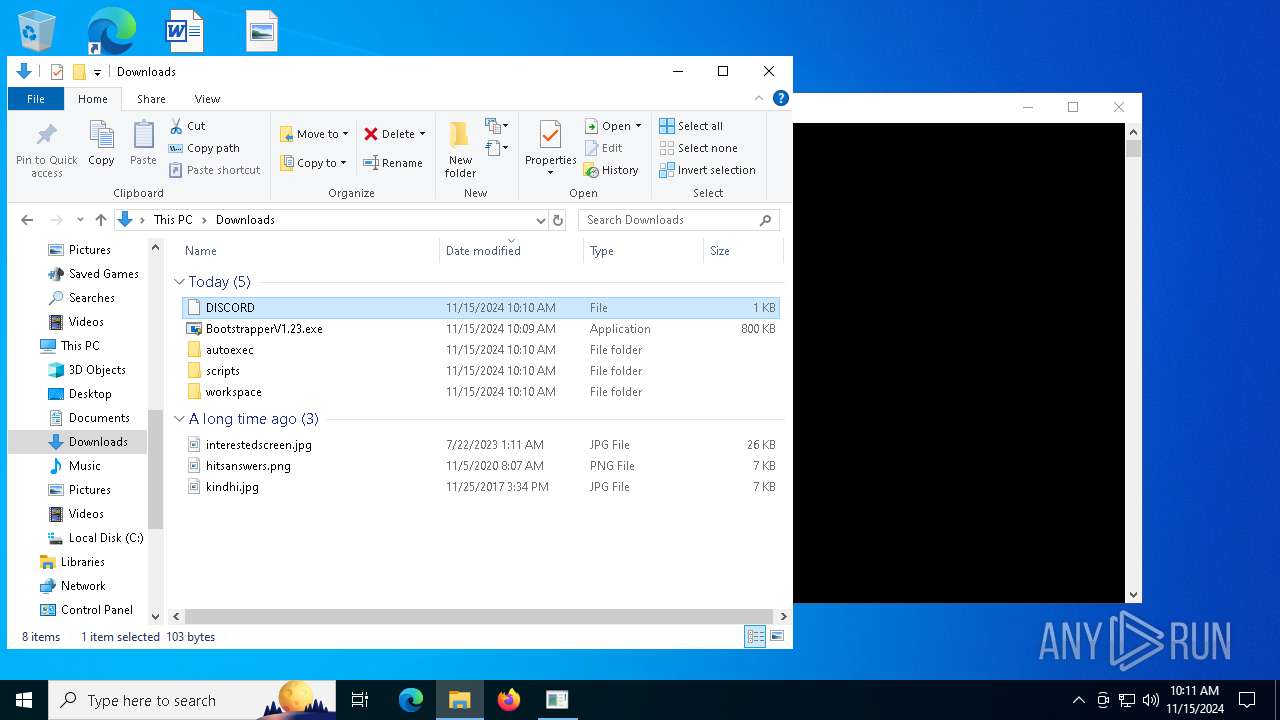Switch to Large icons view layout
This screenshot has height=720, width=1280.
coord(777,636)
